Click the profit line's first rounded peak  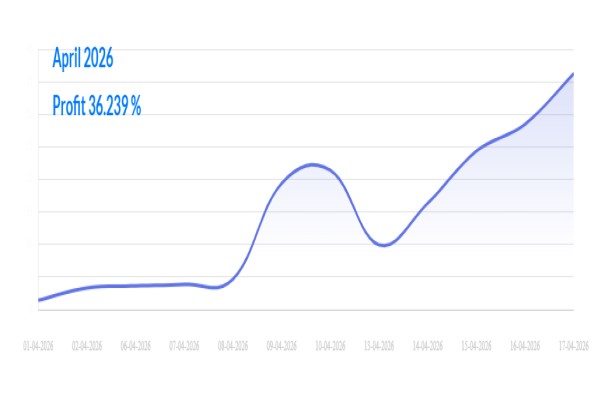point(313,164)
